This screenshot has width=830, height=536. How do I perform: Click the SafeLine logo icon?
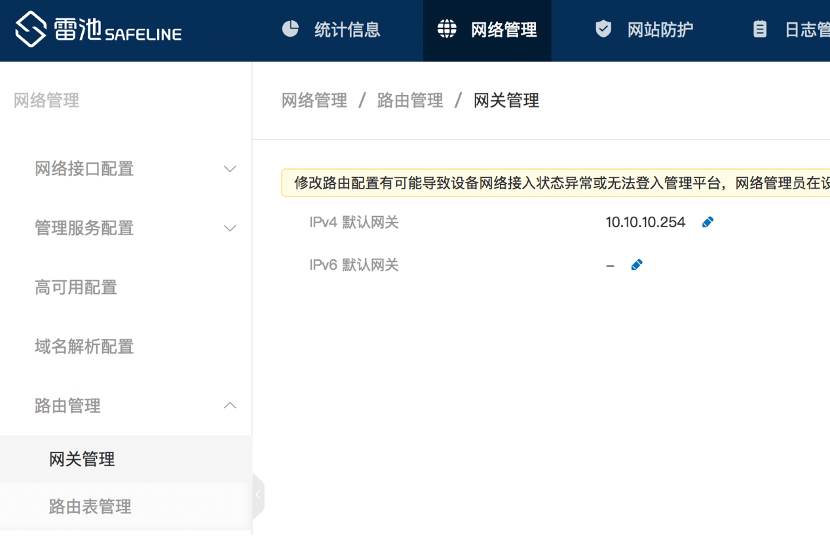31,30
